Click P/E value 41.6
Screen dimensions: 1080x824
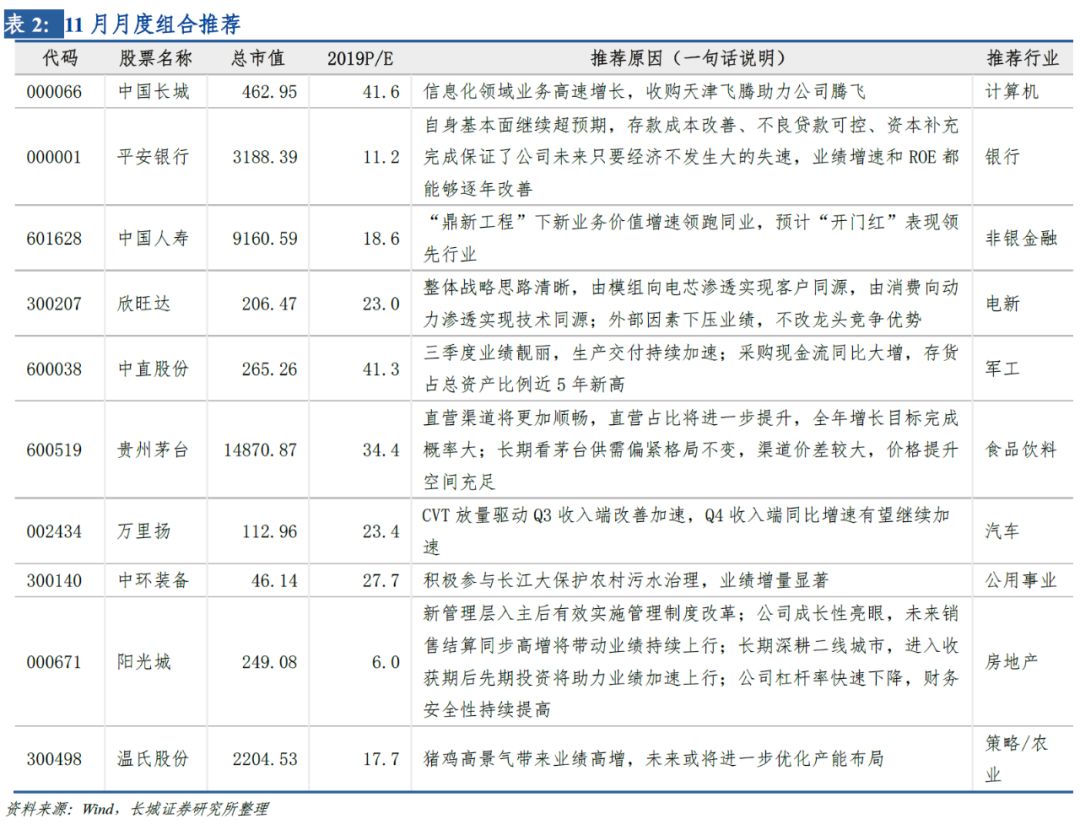pos(381,92)
